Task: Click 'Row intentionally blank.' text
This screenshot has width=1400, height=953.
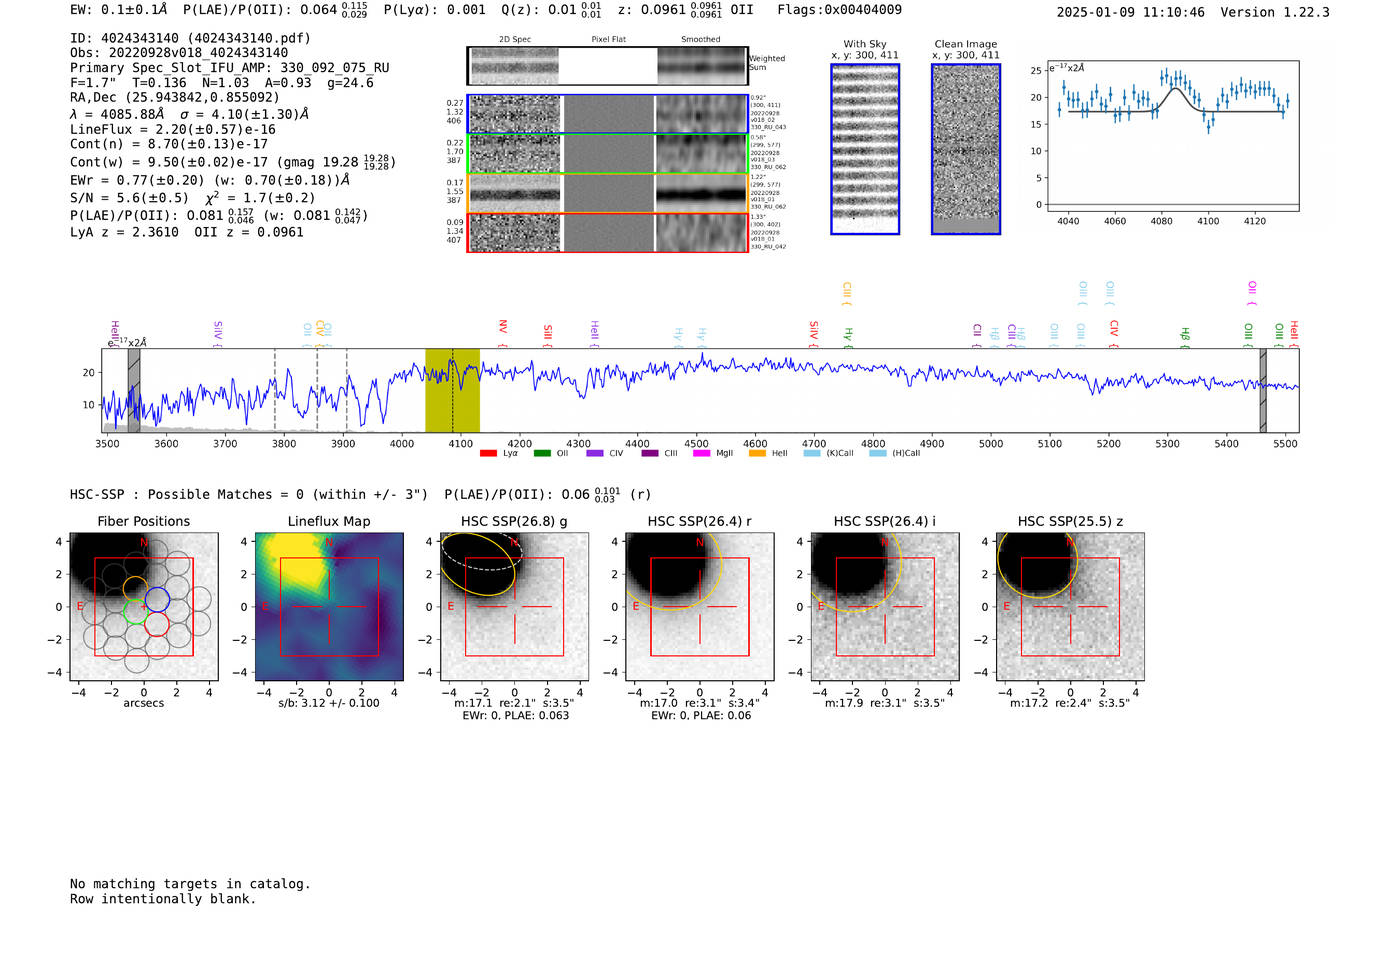Action: [x=163, y=899]
